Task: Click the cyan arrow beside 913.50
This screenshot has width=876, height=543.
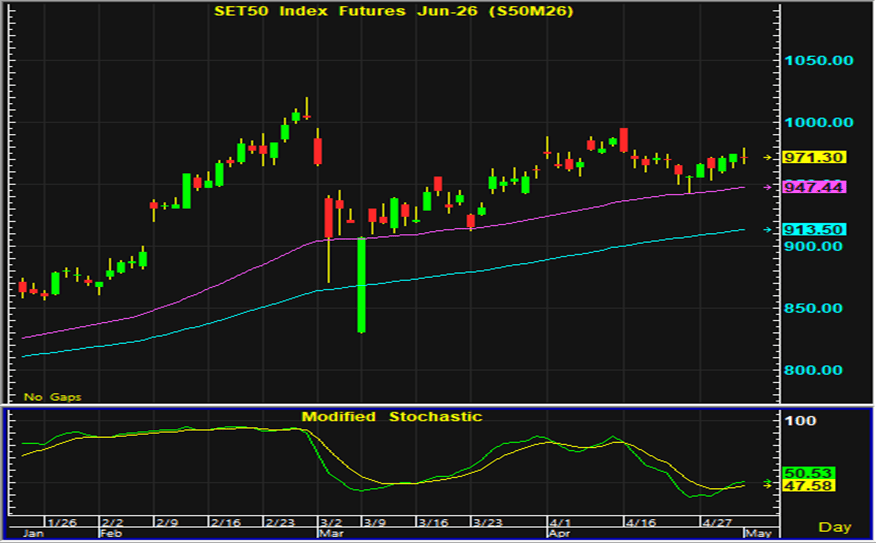Action: [x=768, y=230]
